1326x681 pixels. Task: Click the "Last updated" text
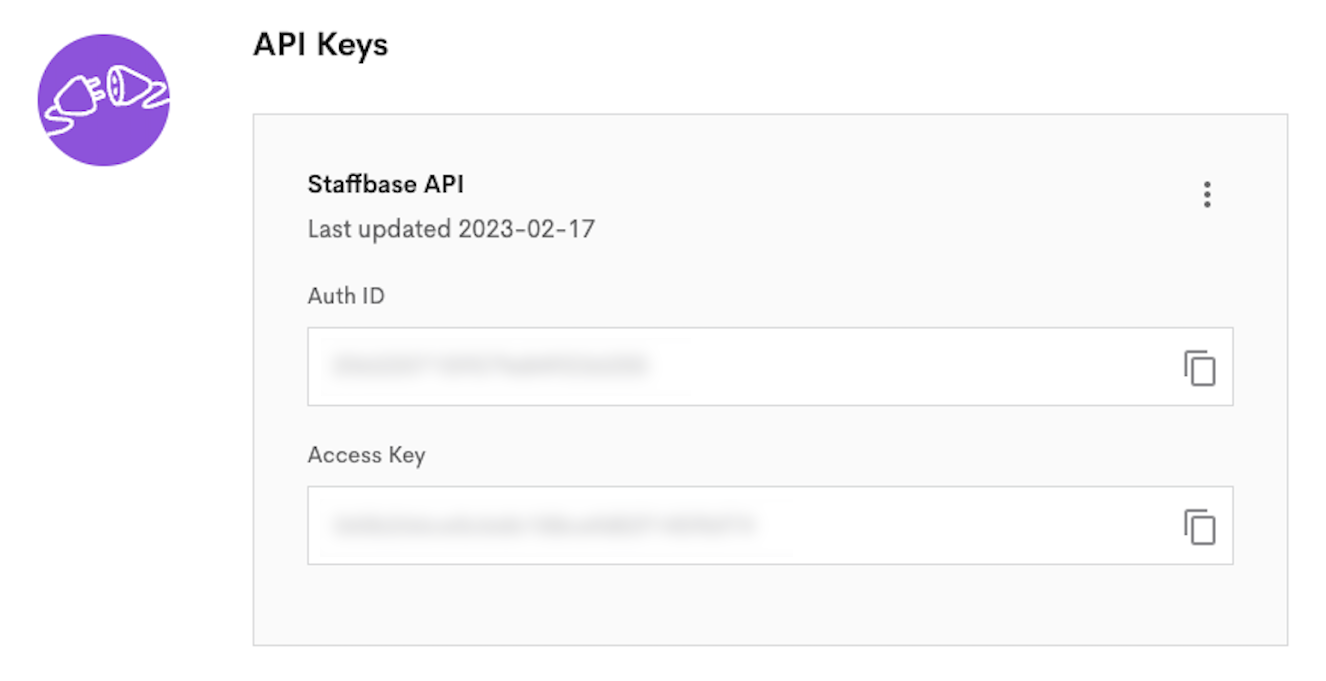tap(379, 229)
